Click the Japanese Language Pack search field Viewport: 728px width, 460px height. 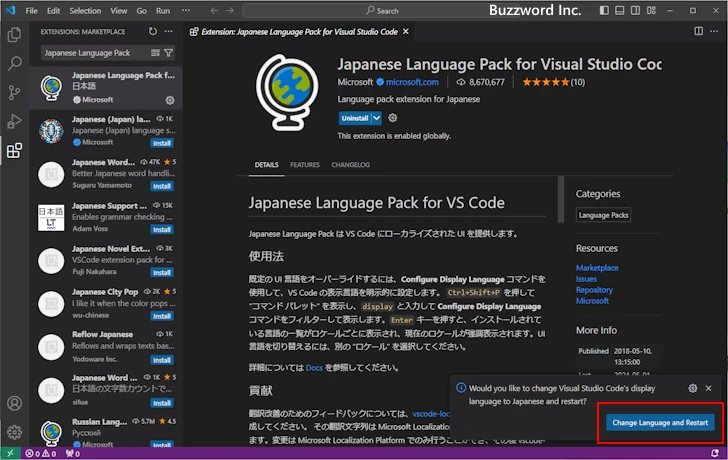pyautogui.click(x=92, y=53)
